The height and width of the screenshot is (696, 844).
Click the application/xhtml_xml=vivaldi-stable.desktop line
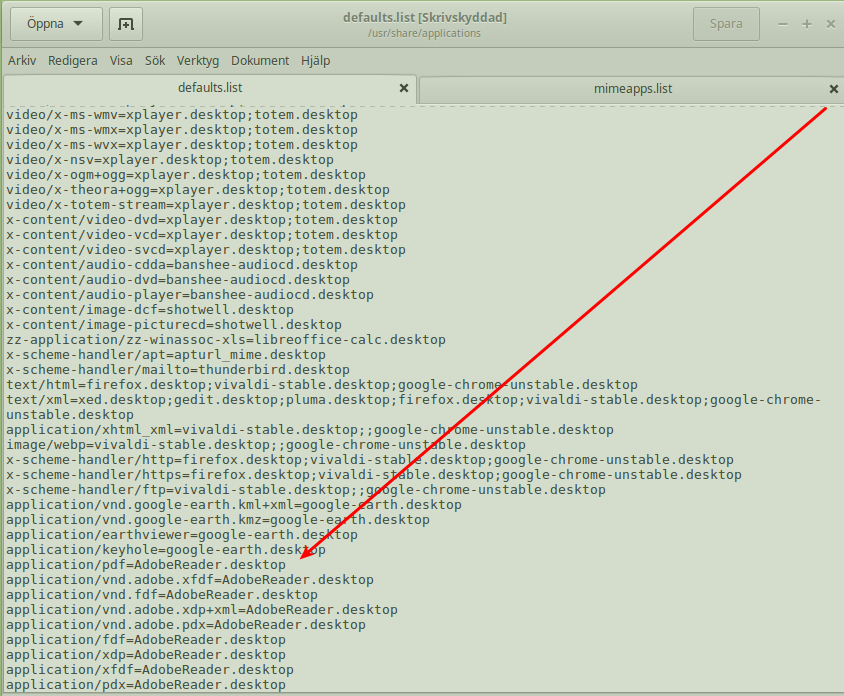[310, 431]
